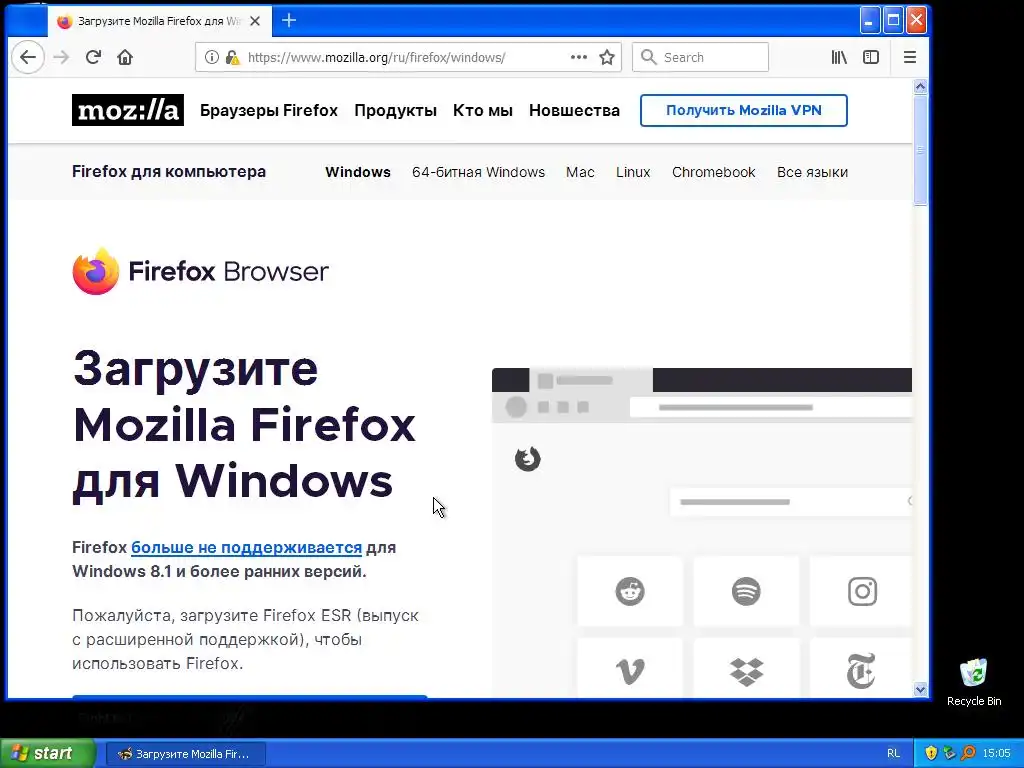Click the security shield tray icon
Viewport: 1024px width, 768px height.
click(931, 753)
